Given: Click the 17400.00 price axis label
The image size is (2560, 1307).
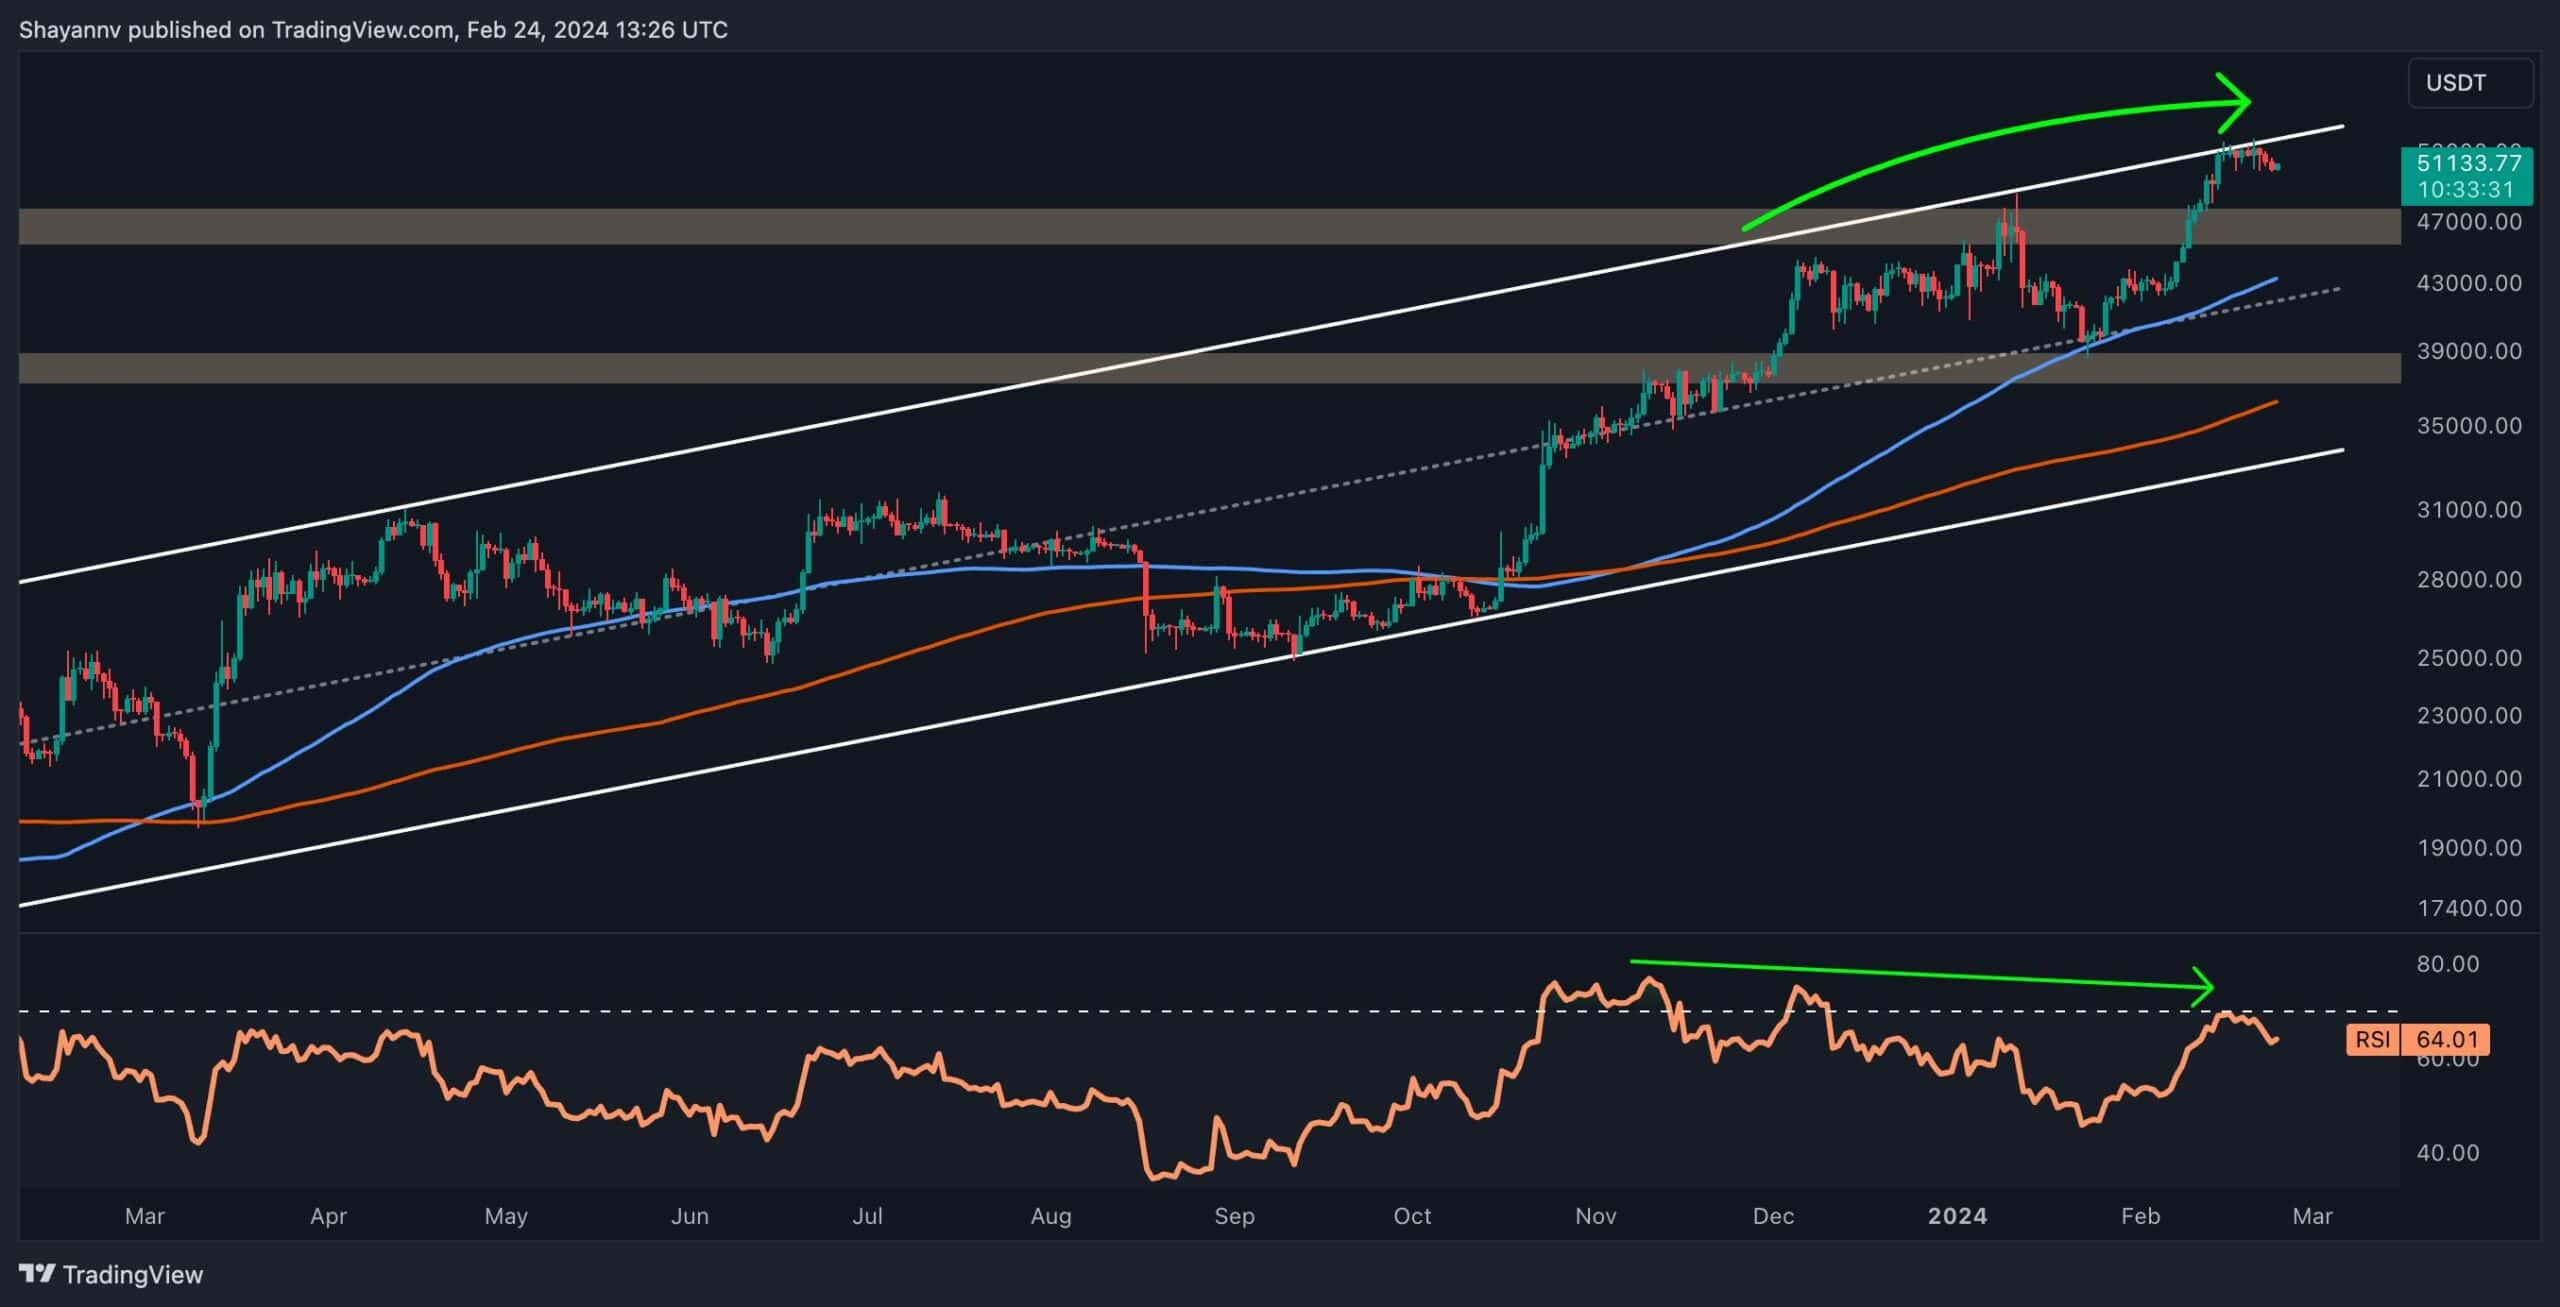Looking at the screenshot, I should [x=2468, y=908].
